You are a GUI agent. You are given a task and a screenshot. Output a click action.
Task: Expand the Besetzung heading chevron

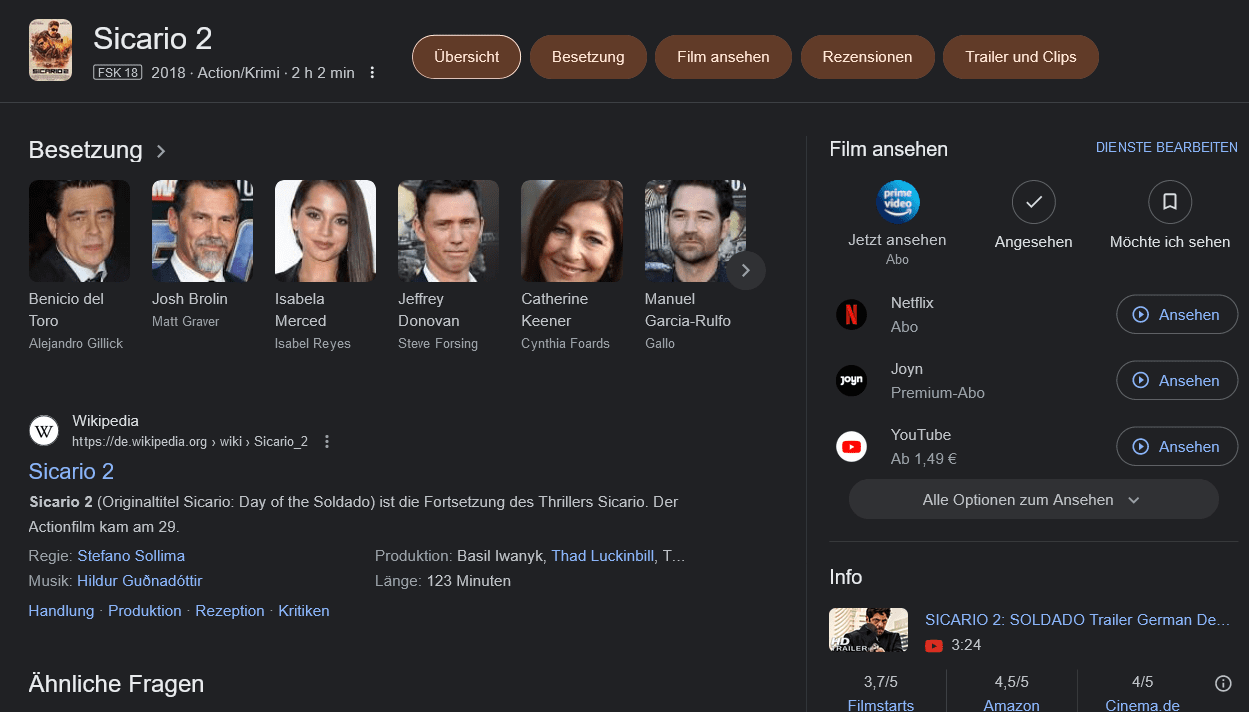point(161,151)
